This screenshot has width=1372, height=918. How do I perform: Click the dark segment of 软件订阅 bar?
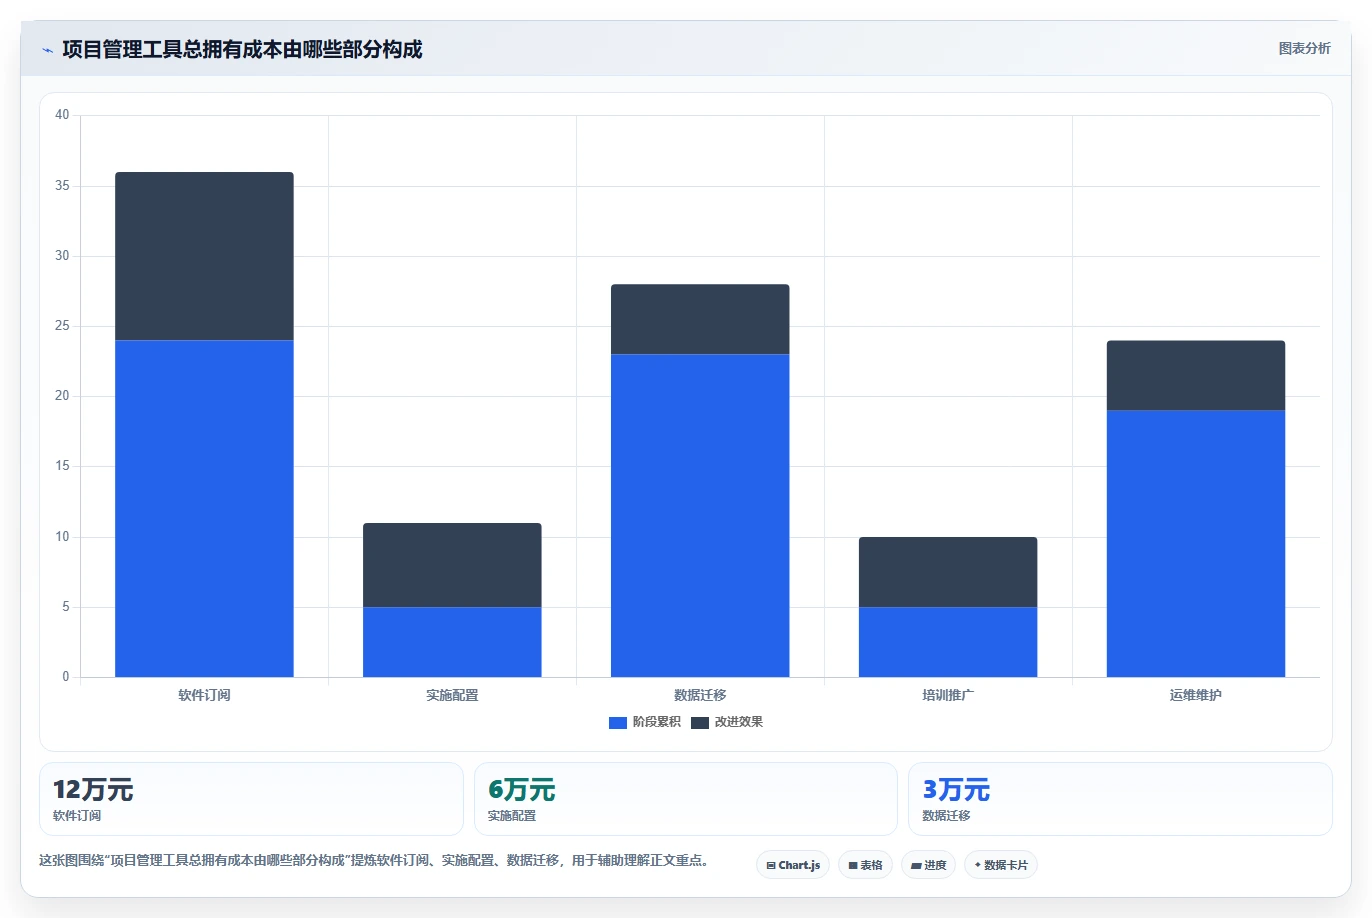point(204,256)
